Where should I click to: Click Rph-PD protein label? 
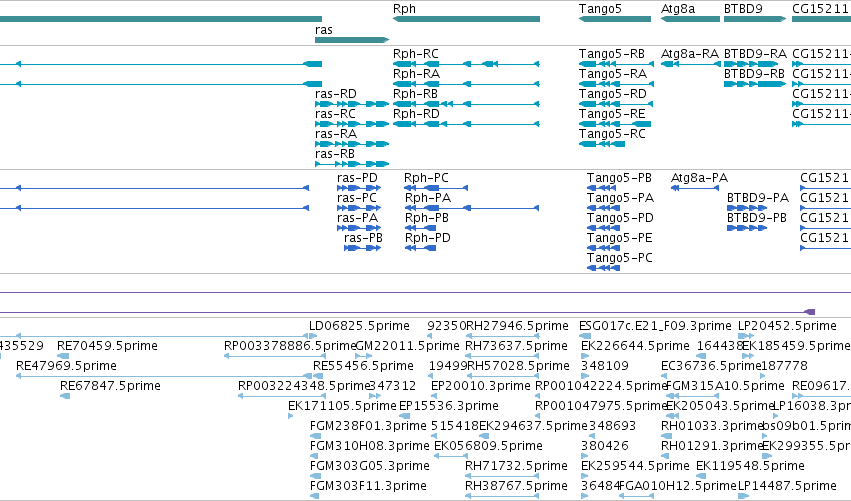coord(428,238)
